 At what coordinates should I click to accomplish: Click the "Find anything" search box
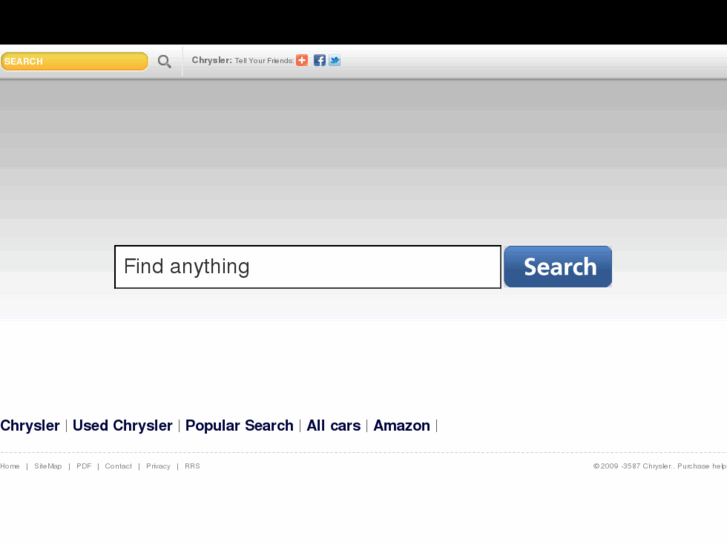pyautogui.click(x=307, y=267)
